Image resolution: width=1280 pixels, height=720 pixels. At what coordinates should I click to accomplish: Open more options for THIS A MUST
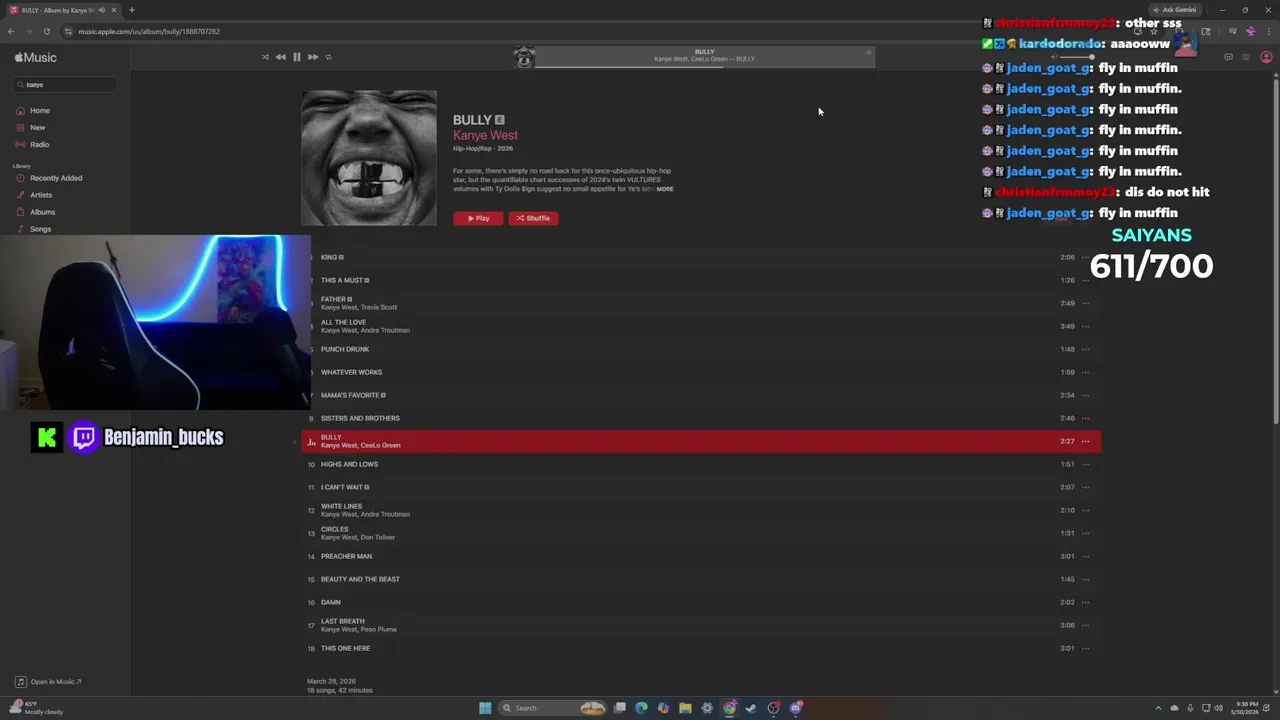1085,280
